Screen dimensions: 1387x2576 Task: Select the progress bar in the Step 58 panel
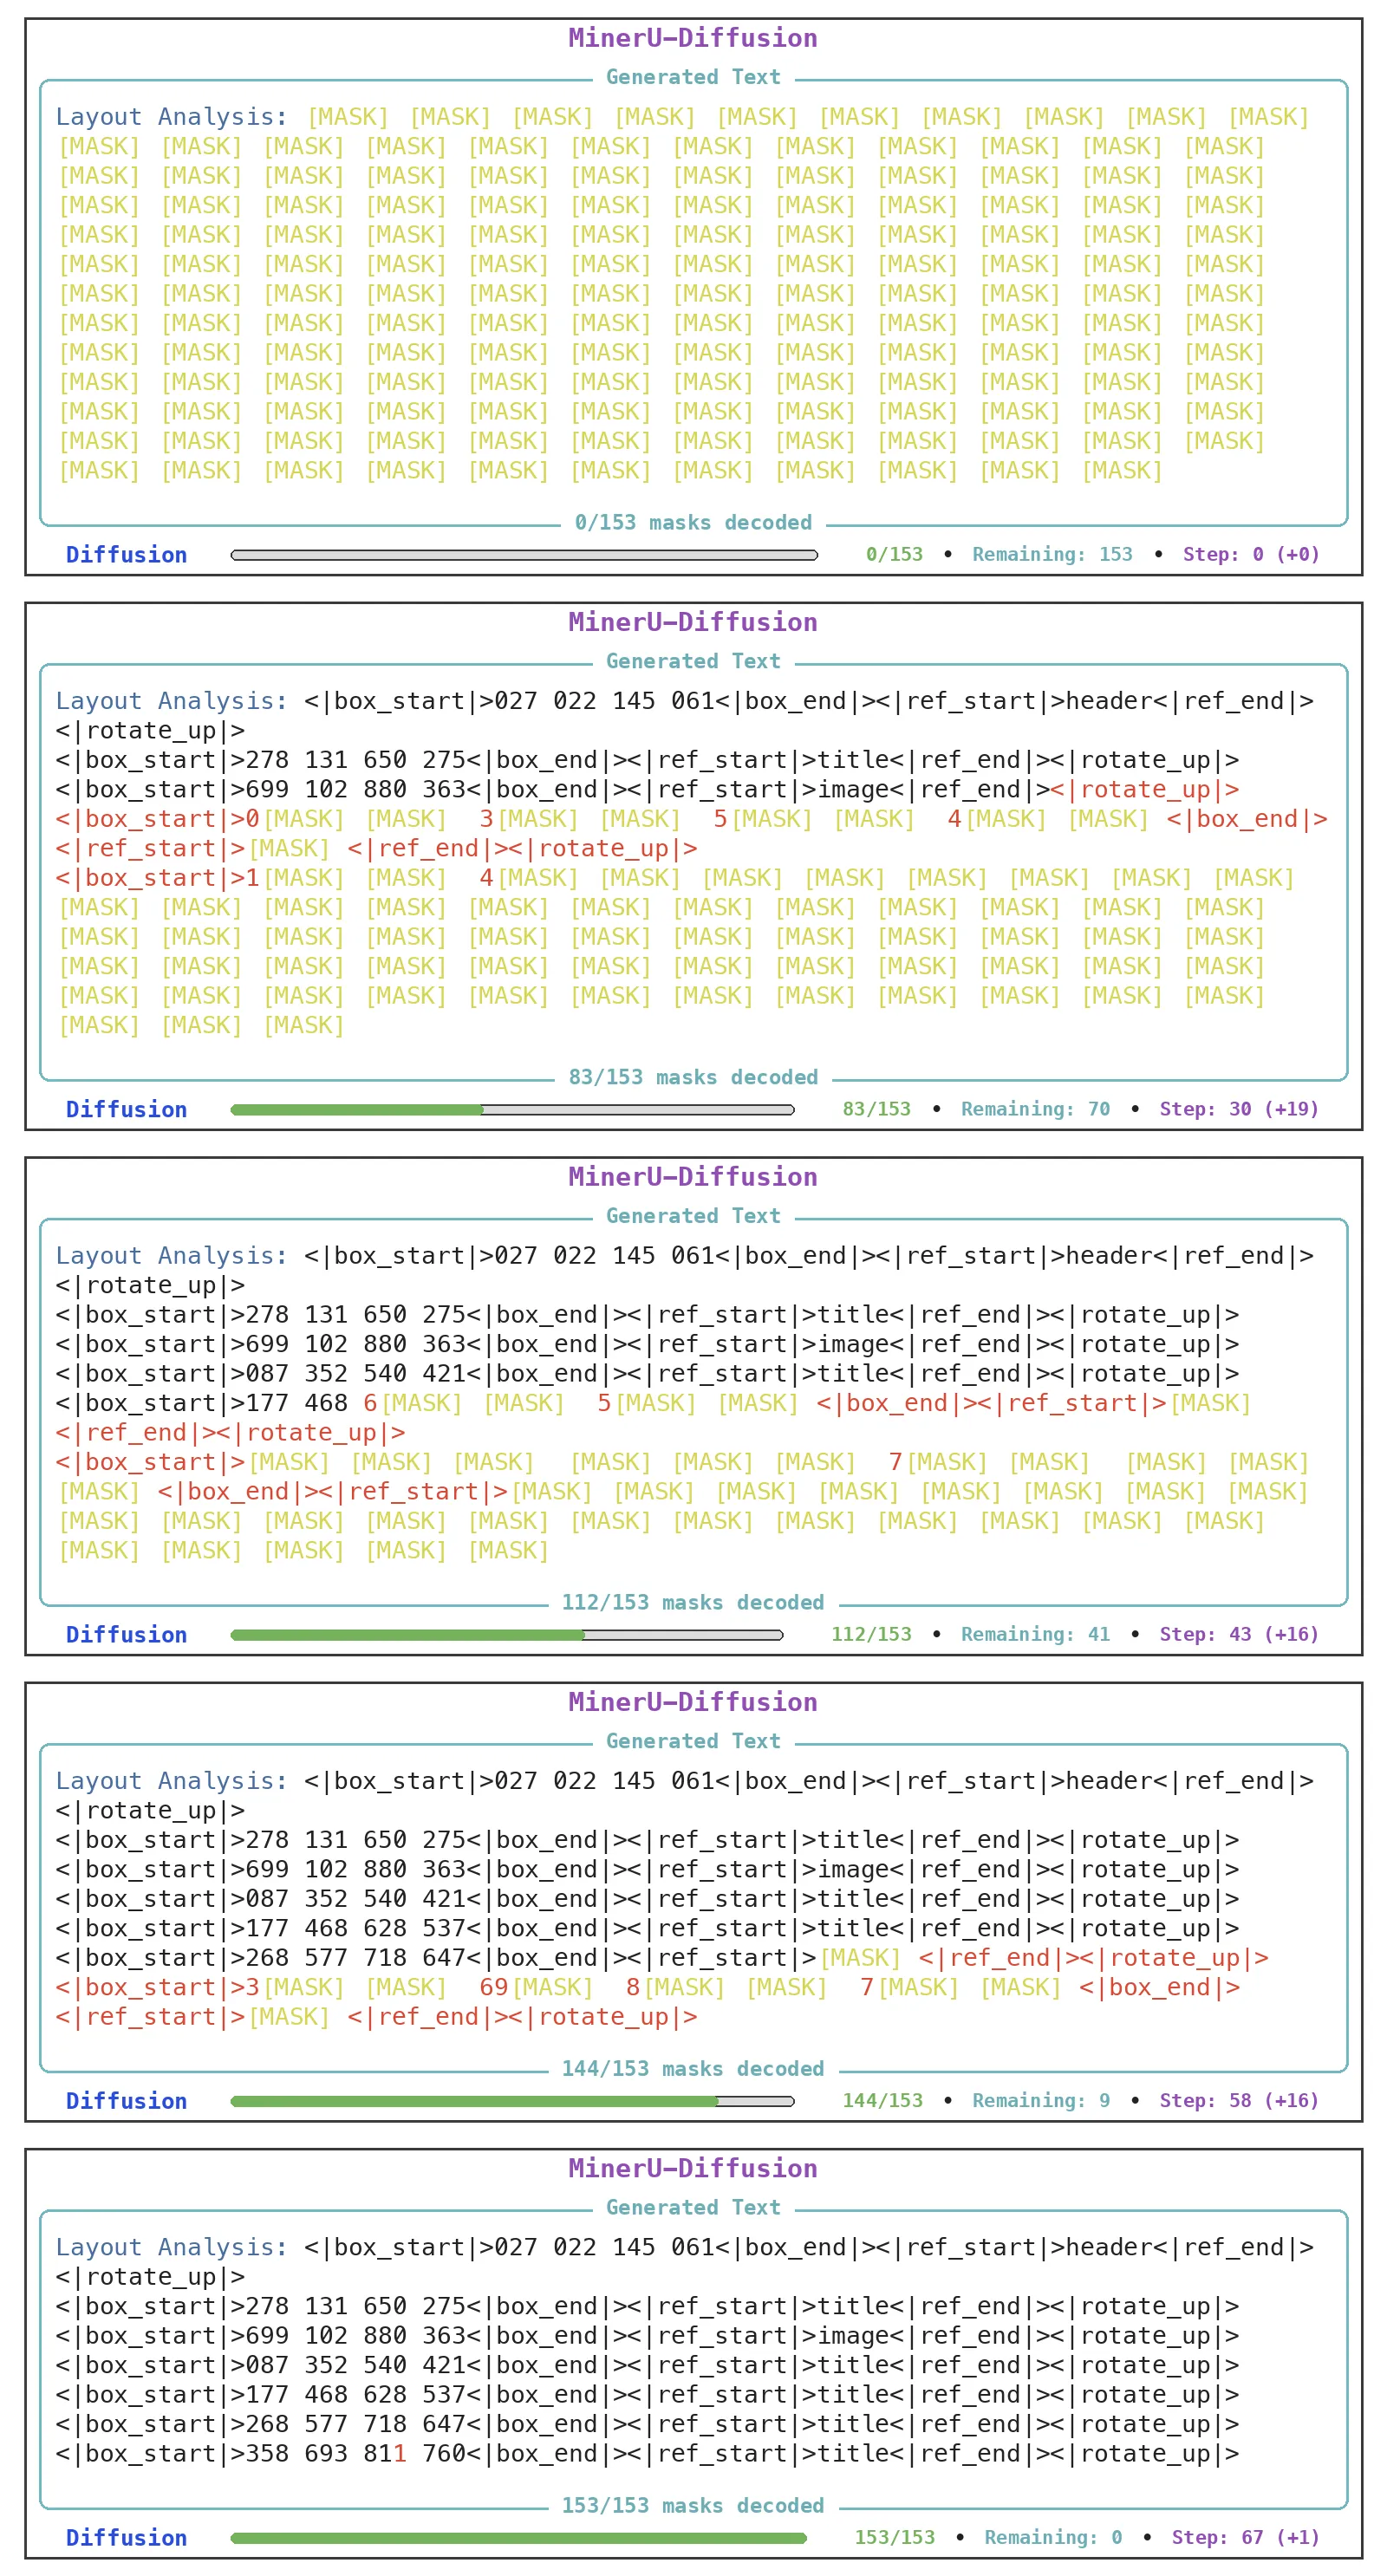(x=512, y=2100)
